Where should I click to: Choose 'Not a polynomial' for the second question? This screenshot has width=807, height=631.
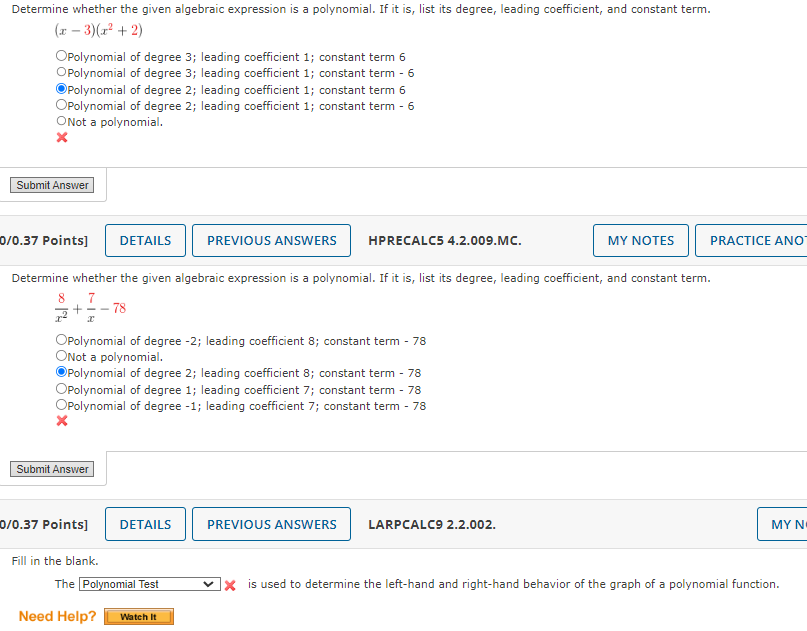point(59,356)
